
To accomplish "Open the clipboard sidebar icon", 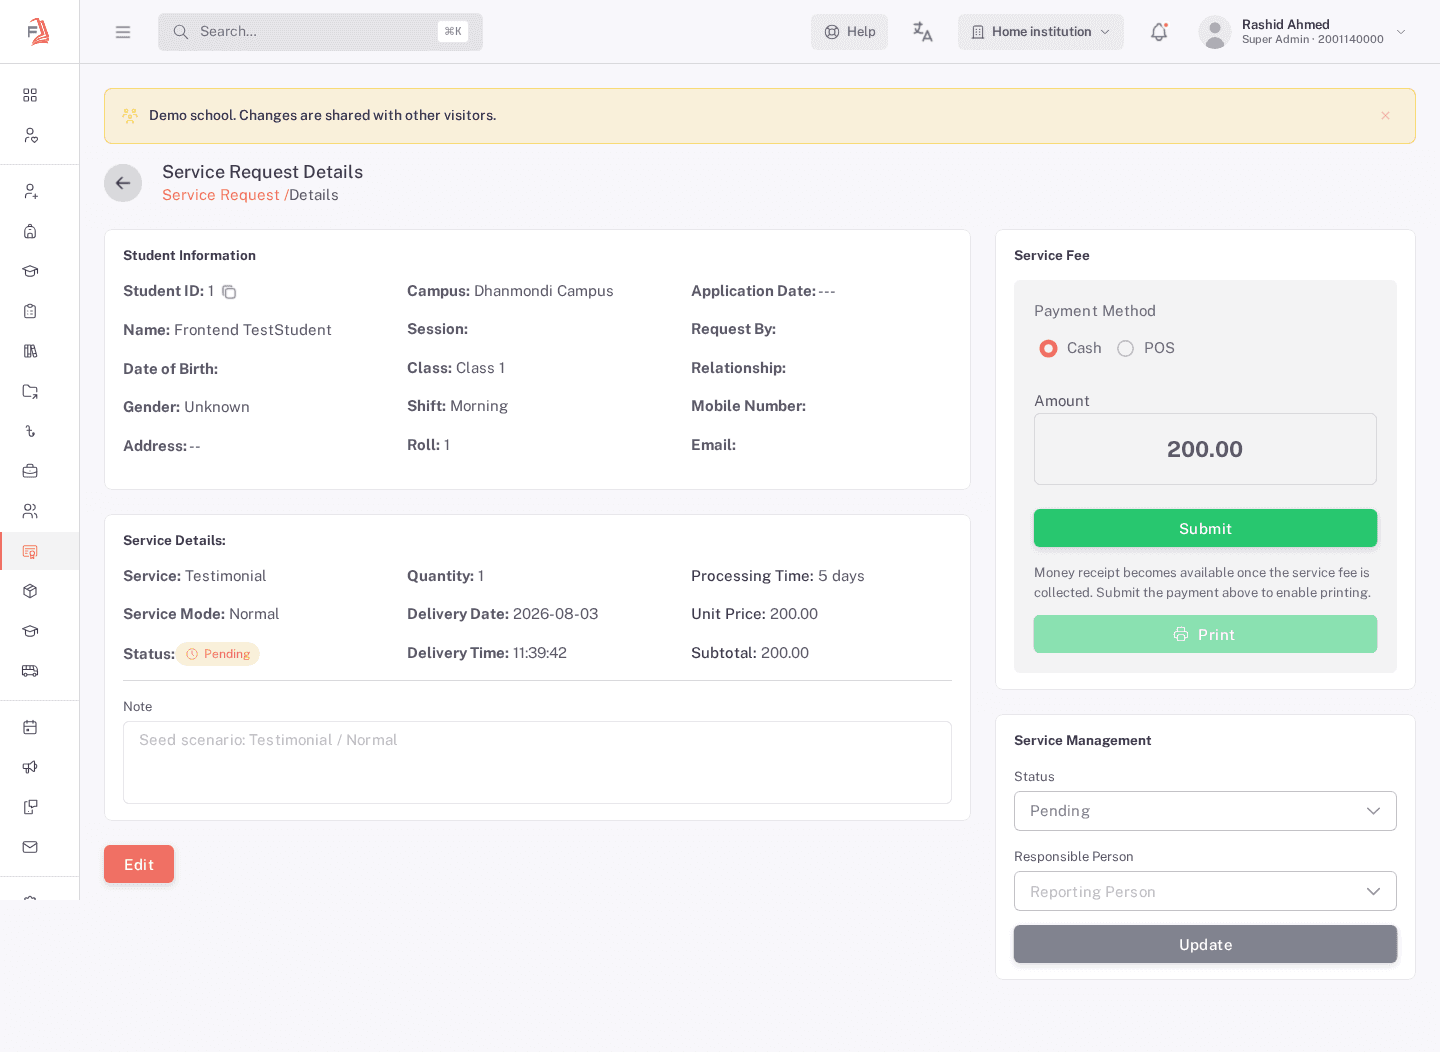I will (x=30, y=311).
